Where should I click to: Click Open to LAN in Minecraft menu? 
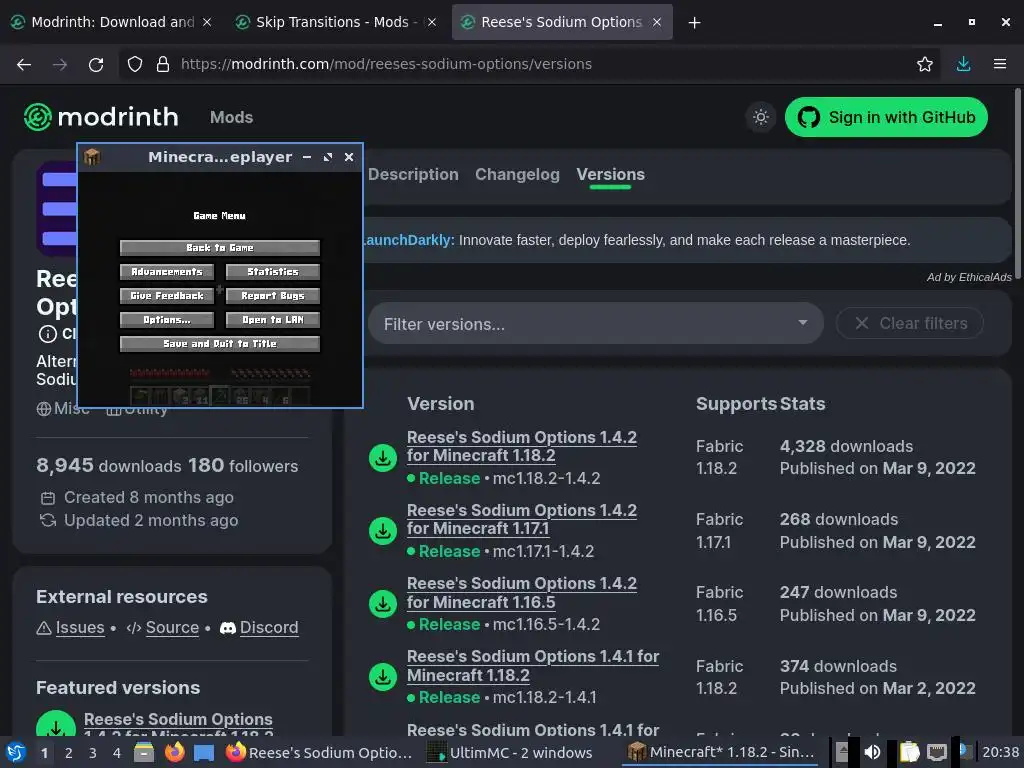click(x=272, y=320)
